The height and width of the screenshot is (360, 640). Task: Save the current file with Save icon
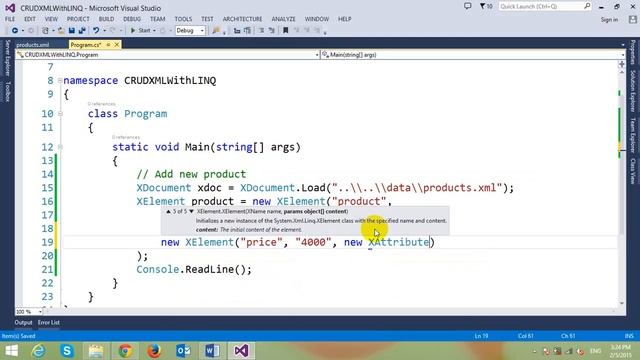coord(72,31)
